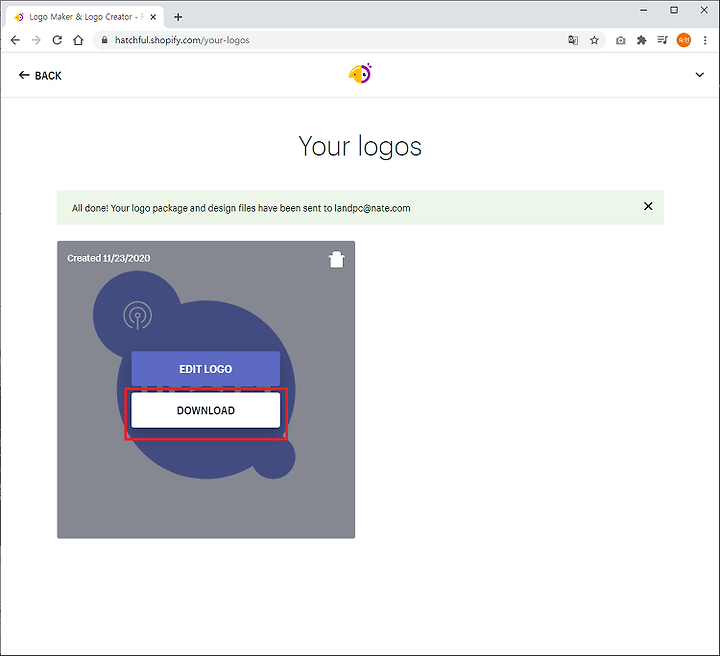
Task: Click the EDIT LOGO button
Action: pos(206,369)
